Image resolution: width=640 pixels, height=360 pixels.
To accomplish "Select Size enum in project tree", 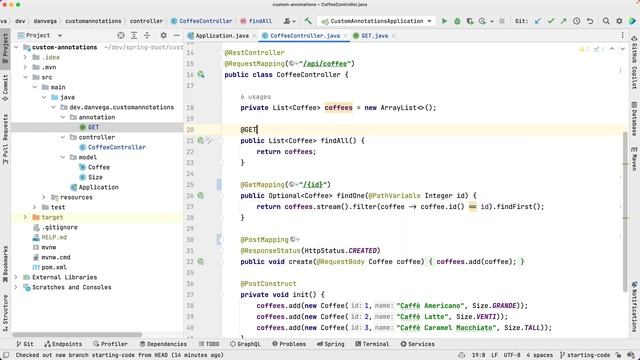I will pos(95,177).
